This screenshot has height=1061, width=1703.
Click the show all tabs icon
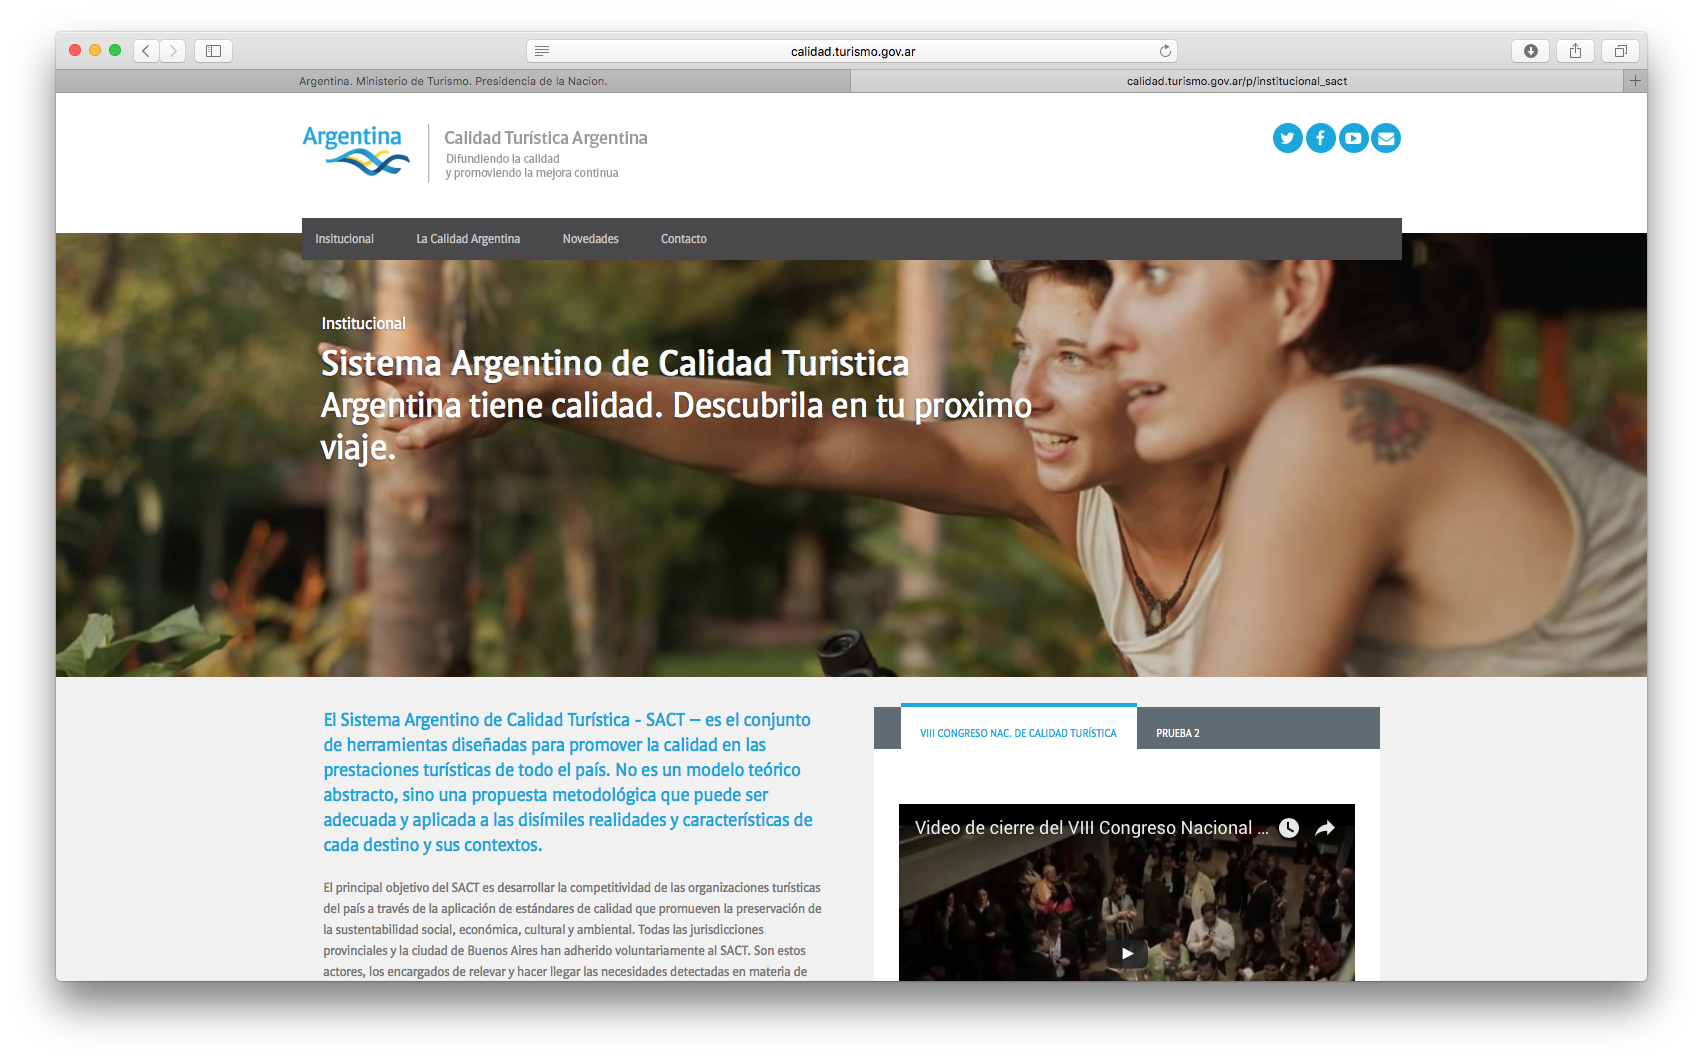(x=1620, y=51)
